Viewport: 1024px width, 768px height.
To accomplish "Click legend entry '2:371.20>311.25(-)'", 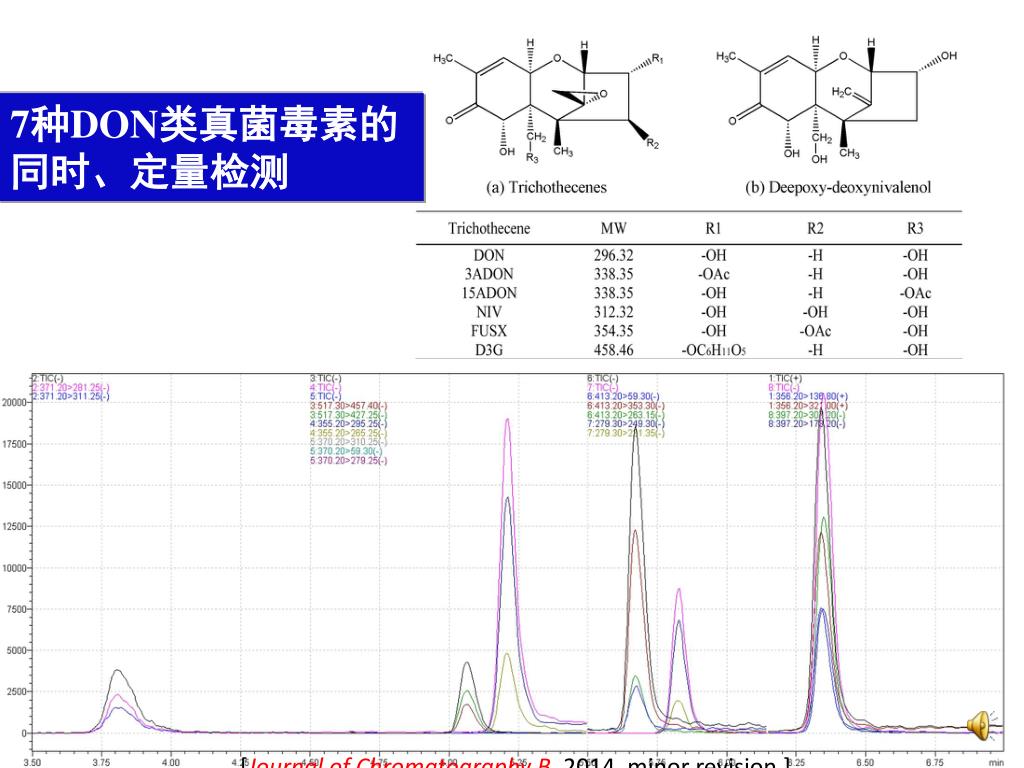I will coord(71,396).
